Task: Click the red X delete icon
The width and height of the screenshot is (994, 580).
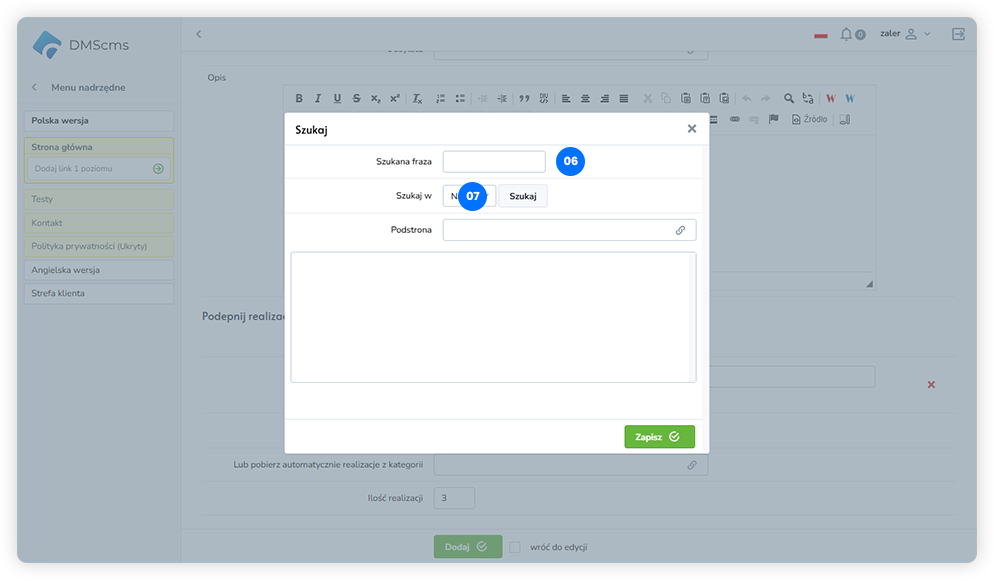Action: coord(931,384)
